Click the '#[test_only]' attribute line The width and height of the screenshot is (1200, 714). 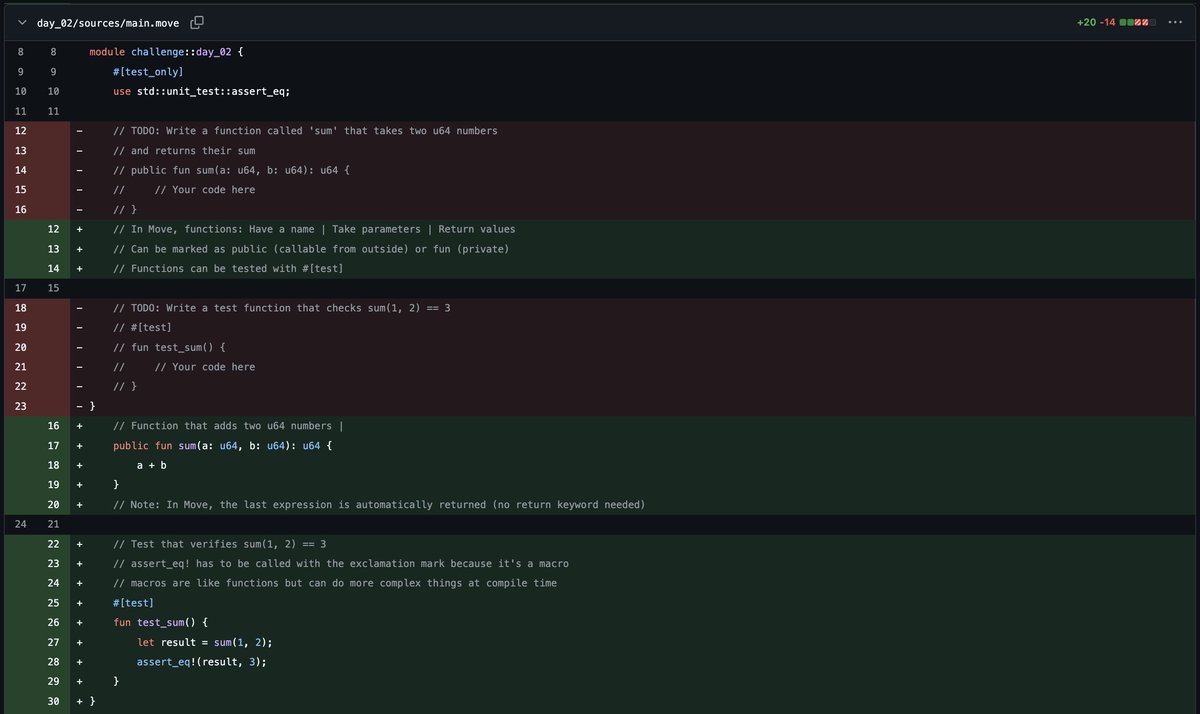point(148,72)
